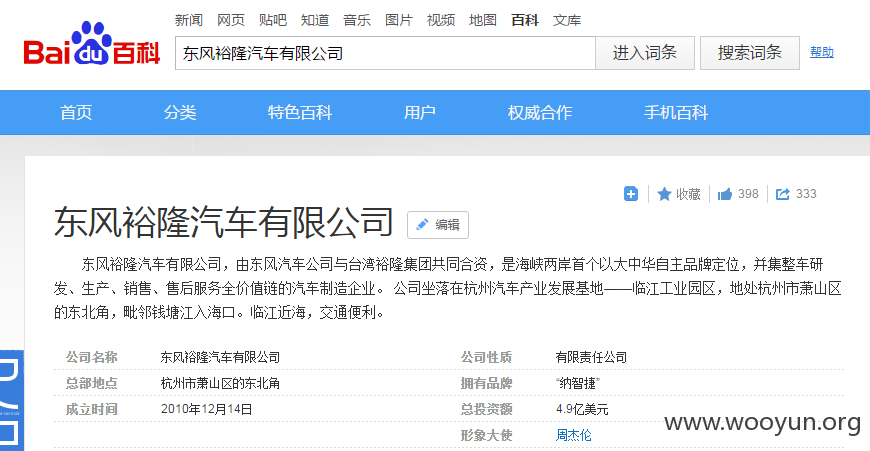The image size is (870, 451).
Task: Open the 知道 top link
Action: pos(315,21)
